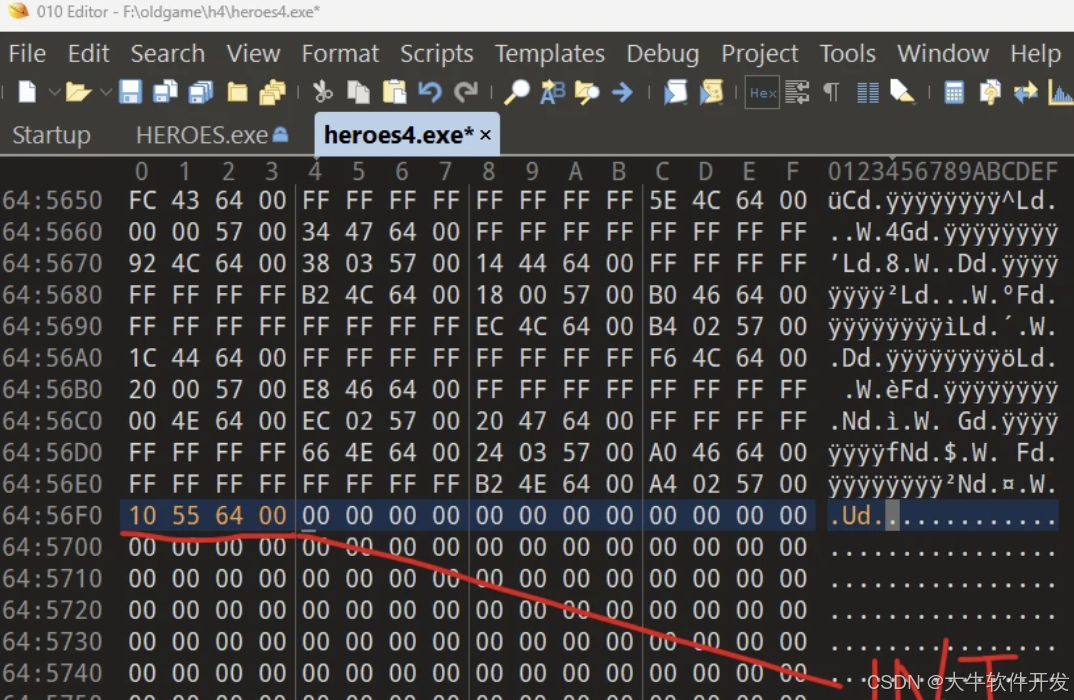Click the Close All files icon
Image resolution: width=1074 pixels, height=700 pixels.
[x=273, y=91]
